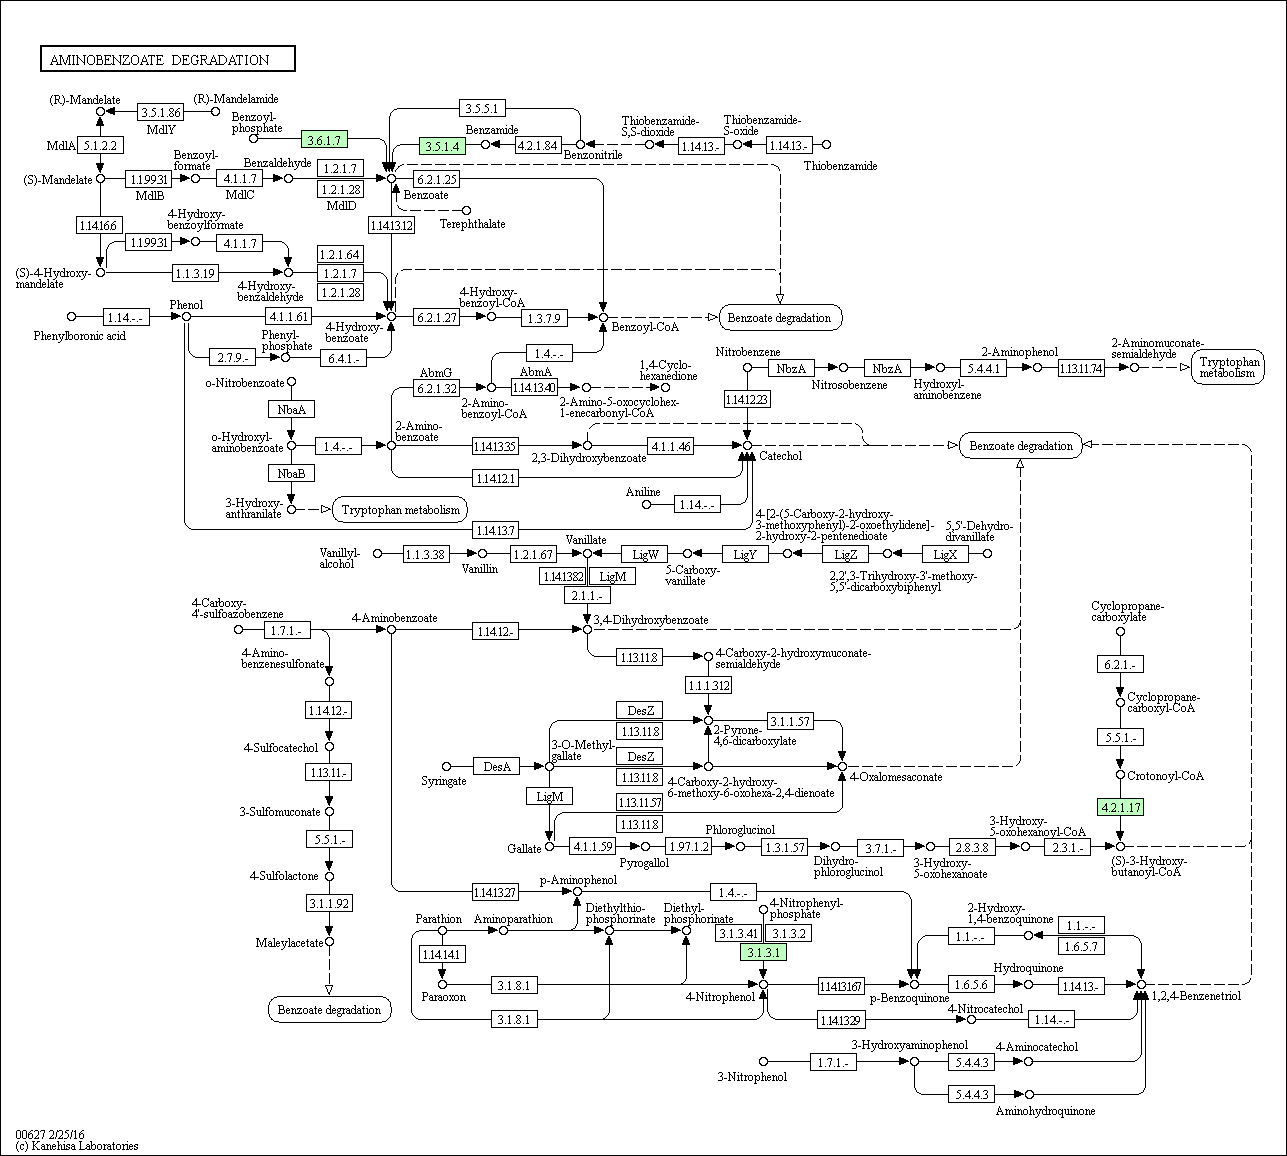Image resolution: width=1287 pixels, height=1156 pixels.
Task: Open the 3.1.1.92 enzyme box
Action: click(x=329, y=903)
